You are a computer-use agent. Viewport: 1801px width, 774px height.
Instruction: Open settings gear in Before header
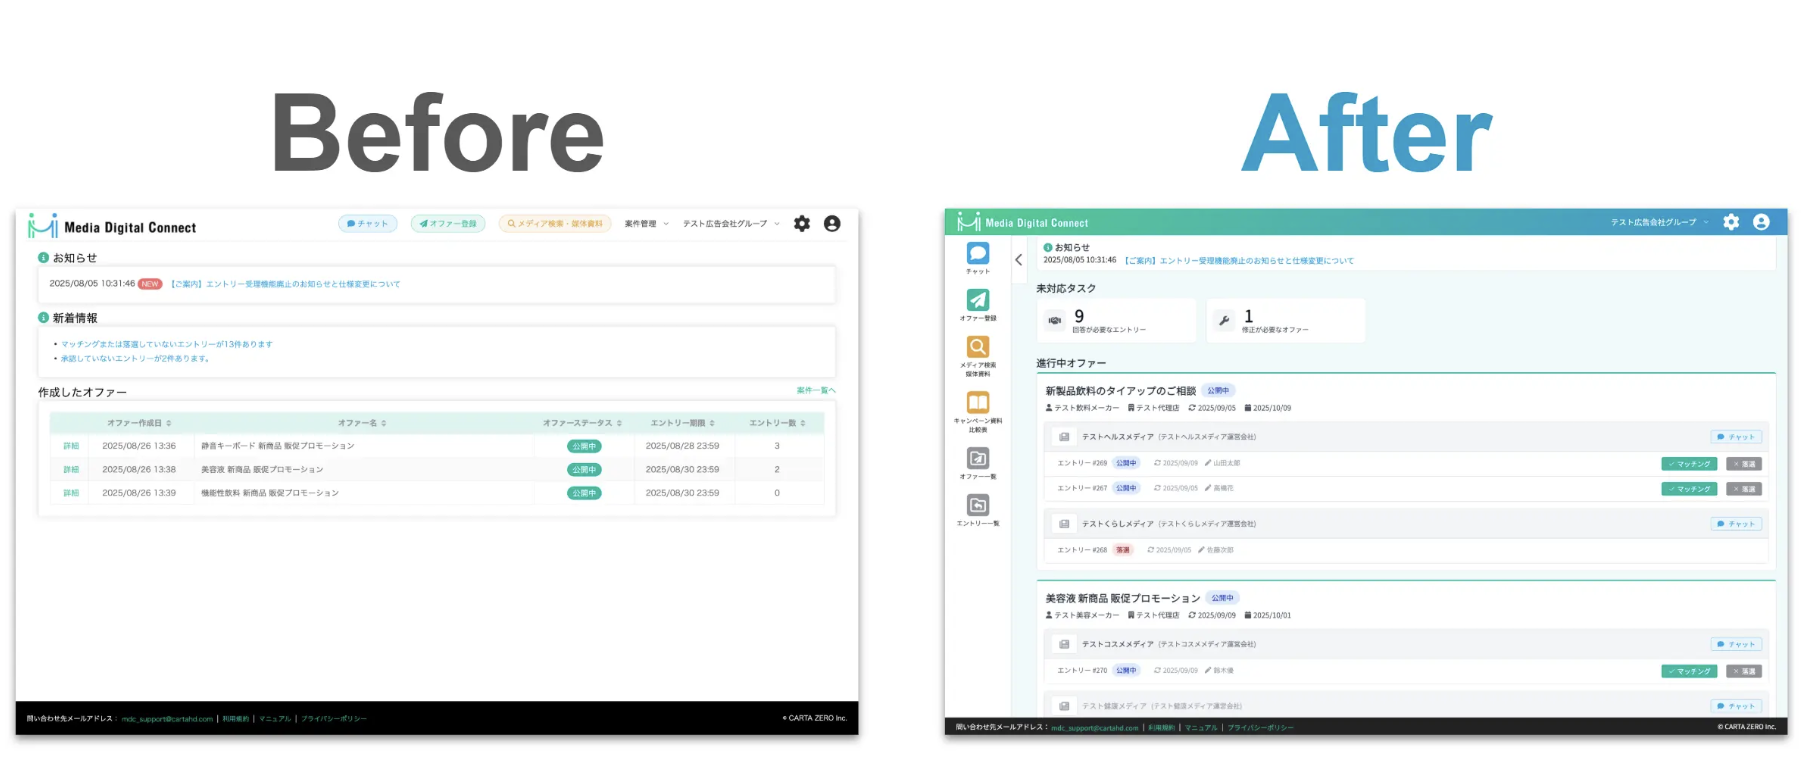(801, 224)
